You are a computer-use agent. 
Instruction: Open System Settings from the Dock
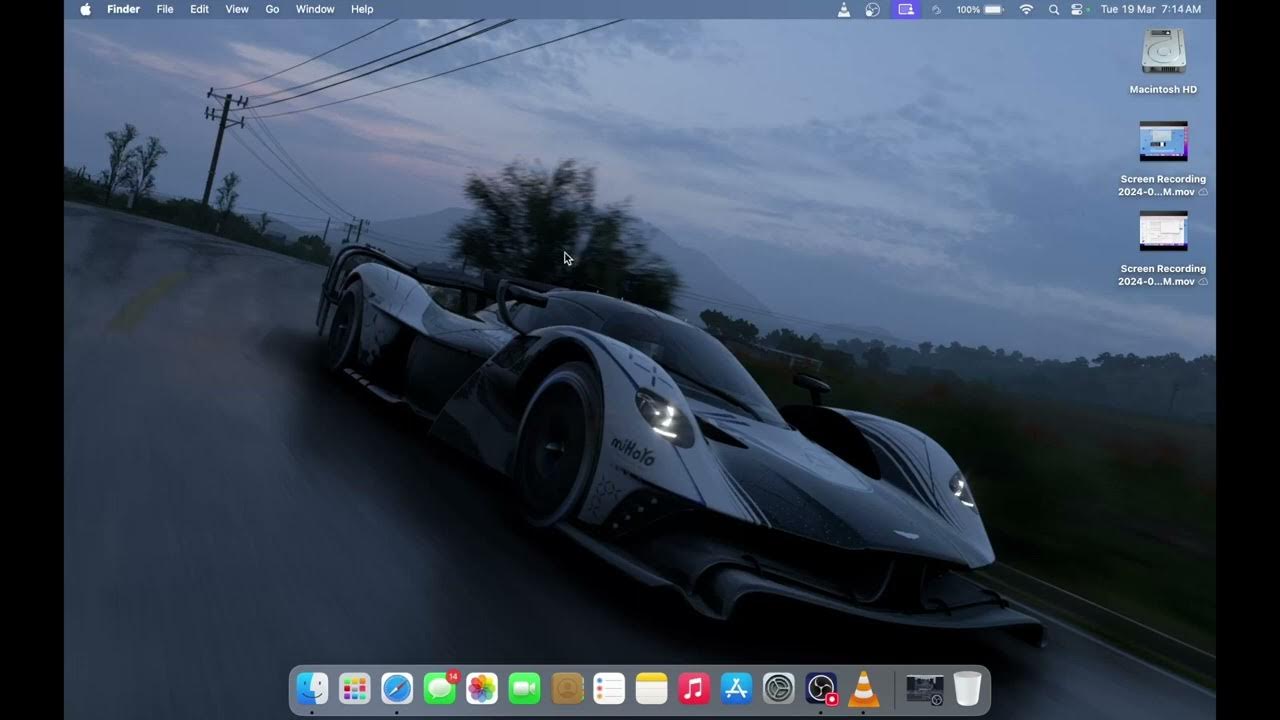(x=779, y=688)
